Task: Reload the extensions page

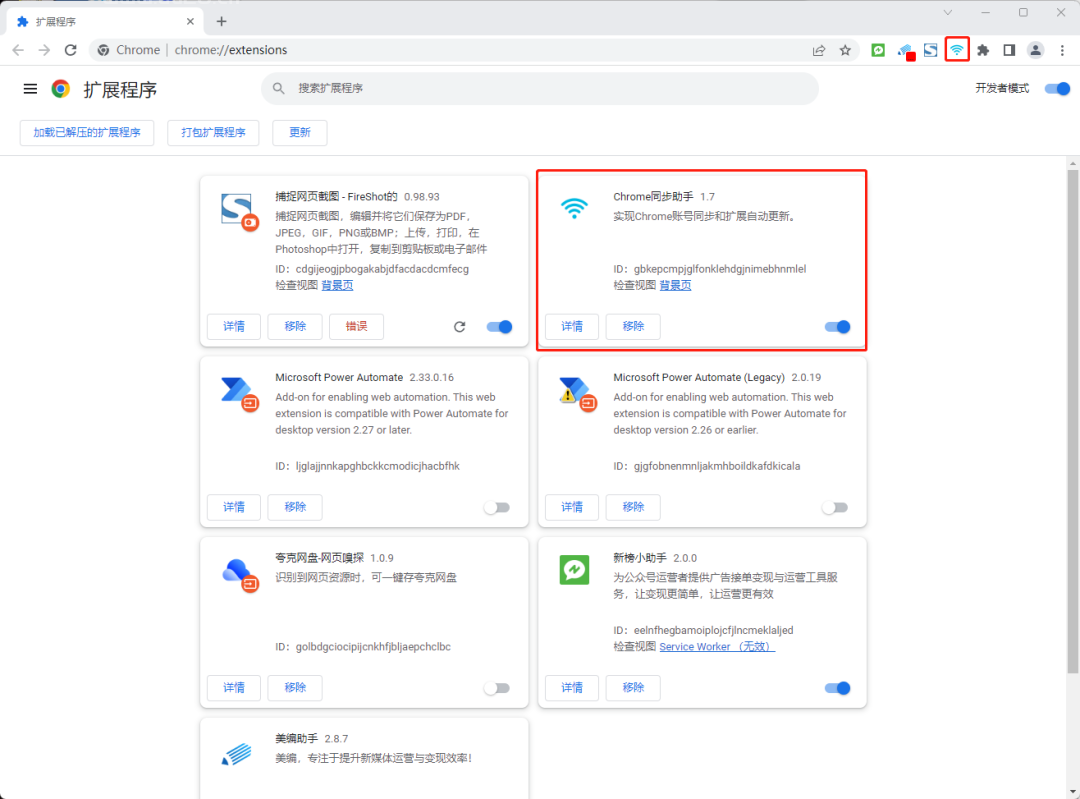Action: (70, 50)
